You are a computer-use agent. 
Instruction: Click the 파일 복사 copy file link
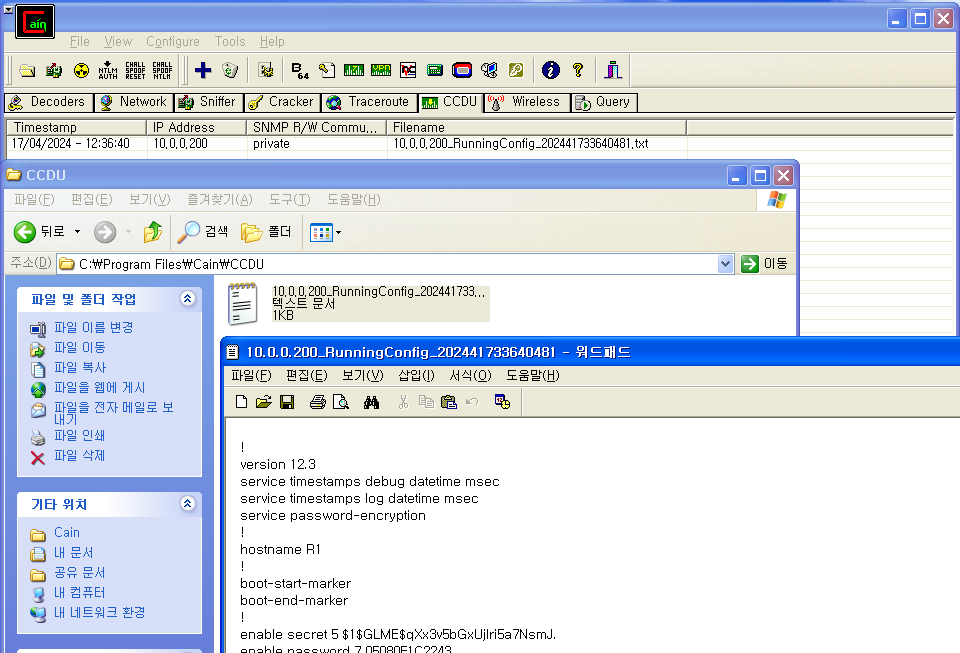click(x=80, y=368)
